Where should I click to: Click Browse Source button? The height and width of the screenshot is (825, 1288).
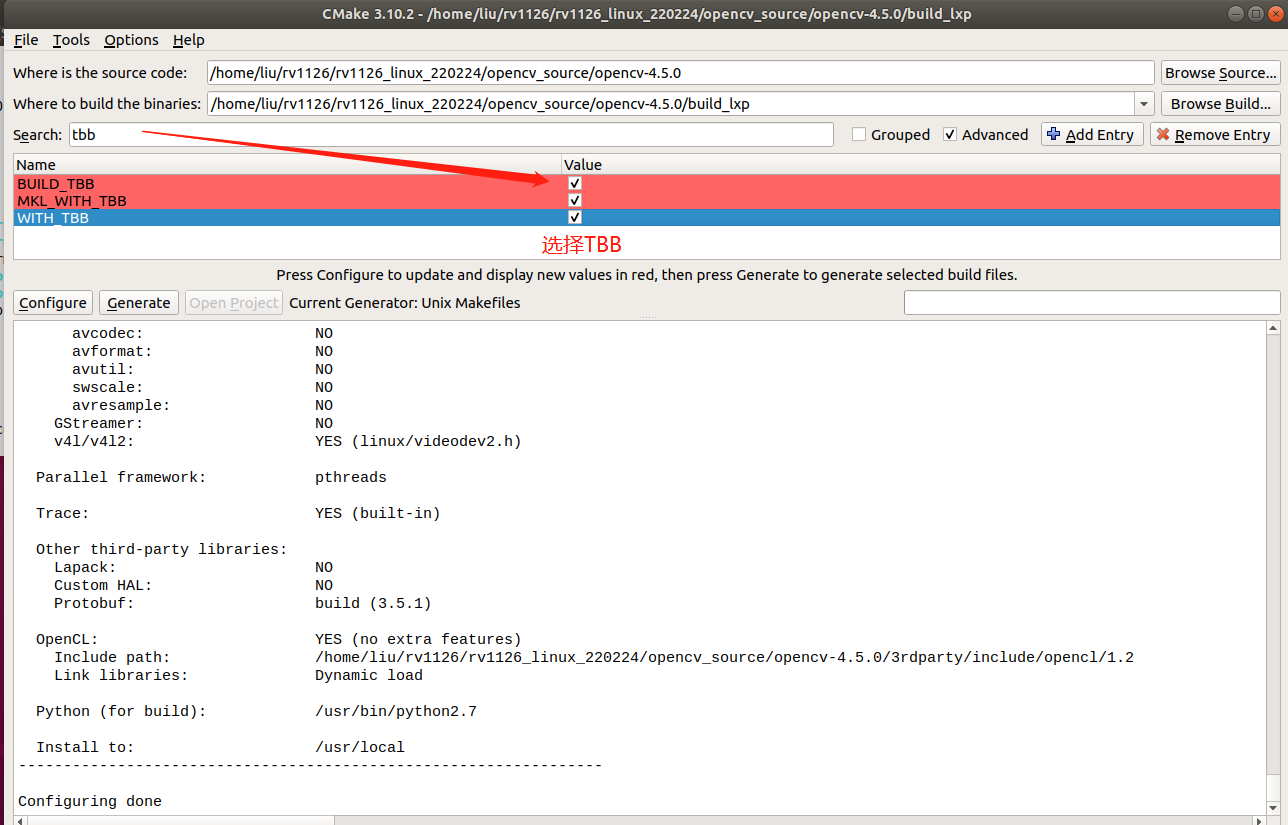coord(1220,72)
